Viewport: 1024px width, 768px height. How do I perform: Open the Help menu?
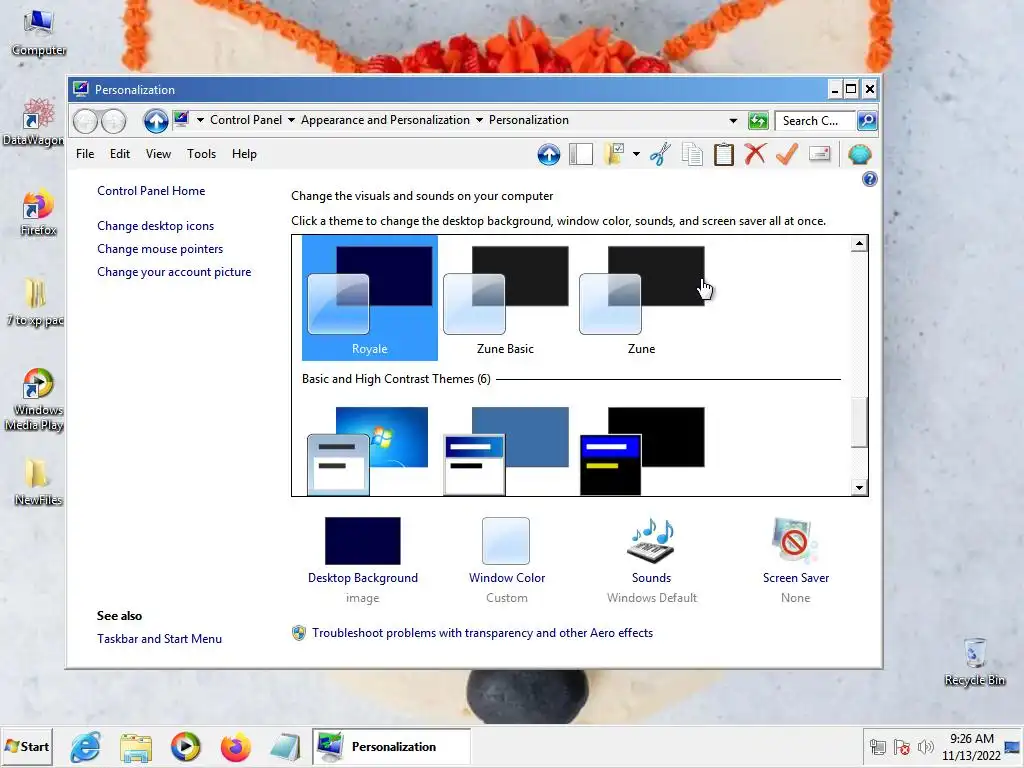(244, 154)
